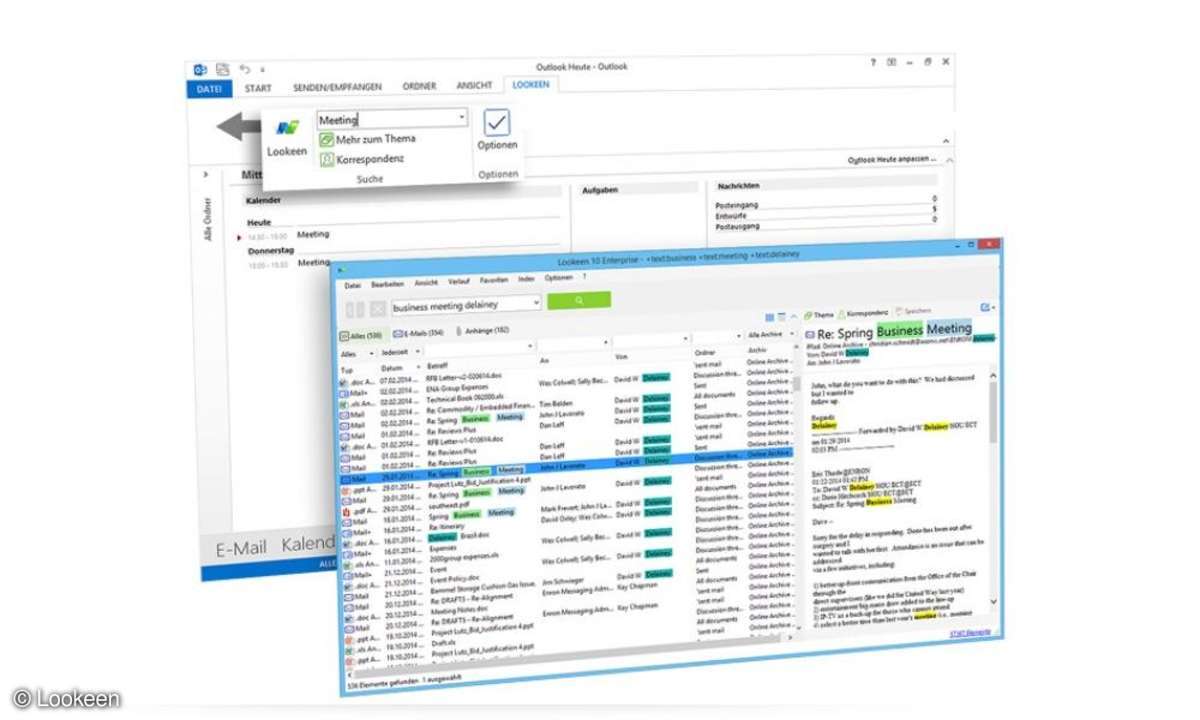The width and height of the screenshot is (1200, 720).
Task: Open the Favoriten menu in Lookeen
Action: point(493,280)
